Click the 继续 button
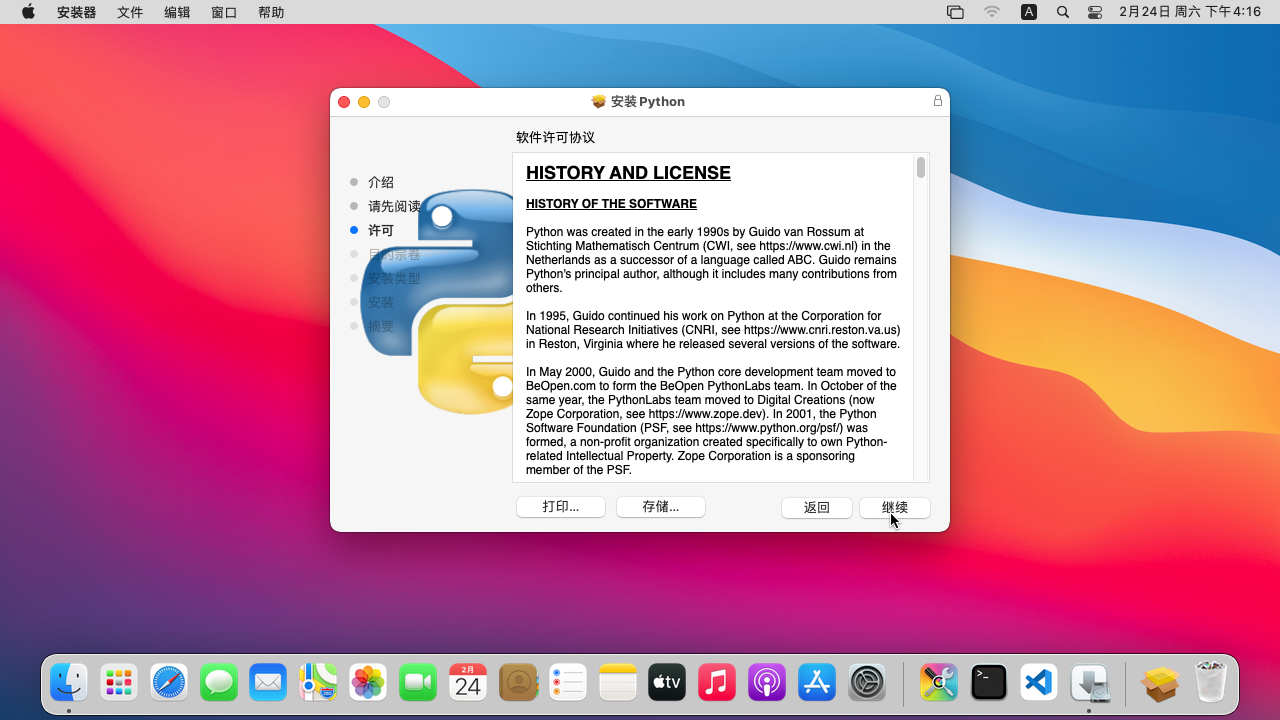Screen dimensions: 1280x720 895,507
